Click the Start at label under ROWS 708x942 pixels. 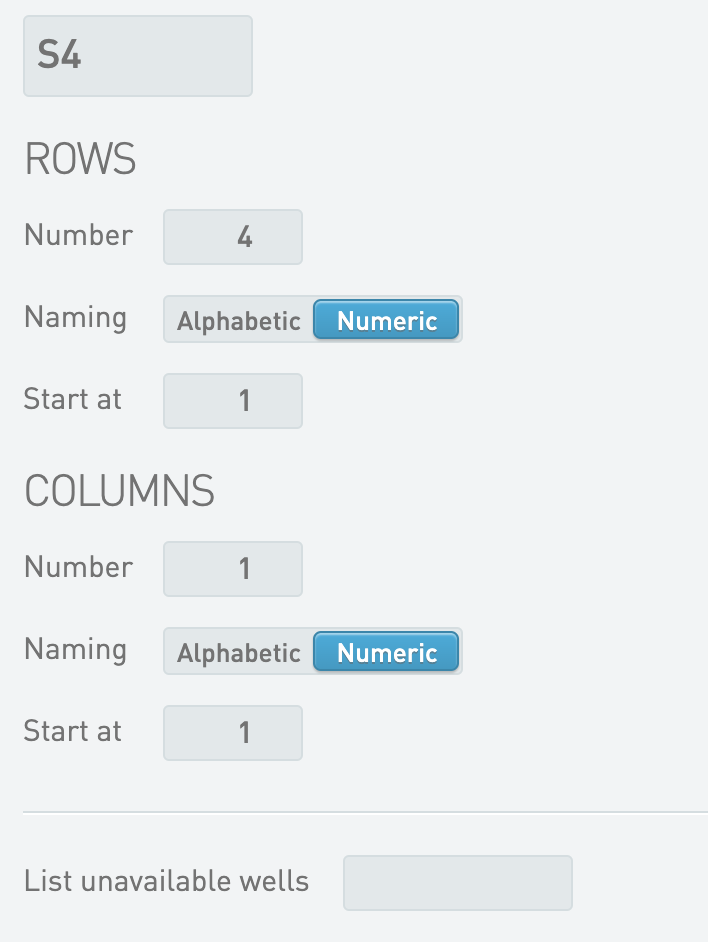[72, 400]
